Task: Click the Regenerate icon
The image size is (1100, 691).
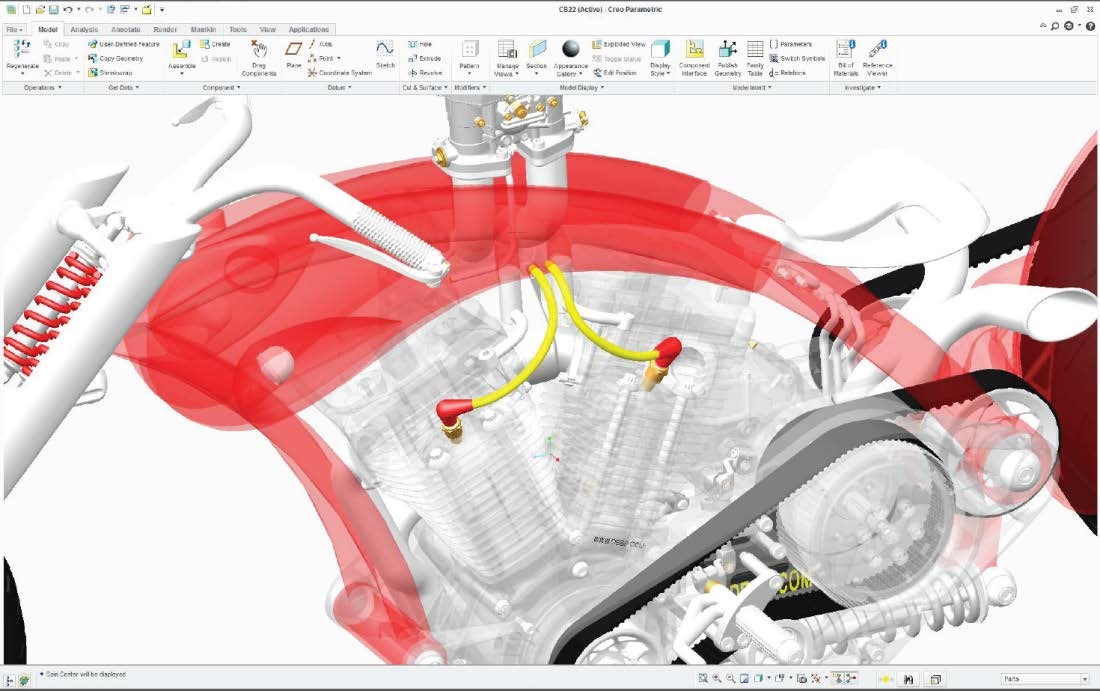Action: pos(21,50)
